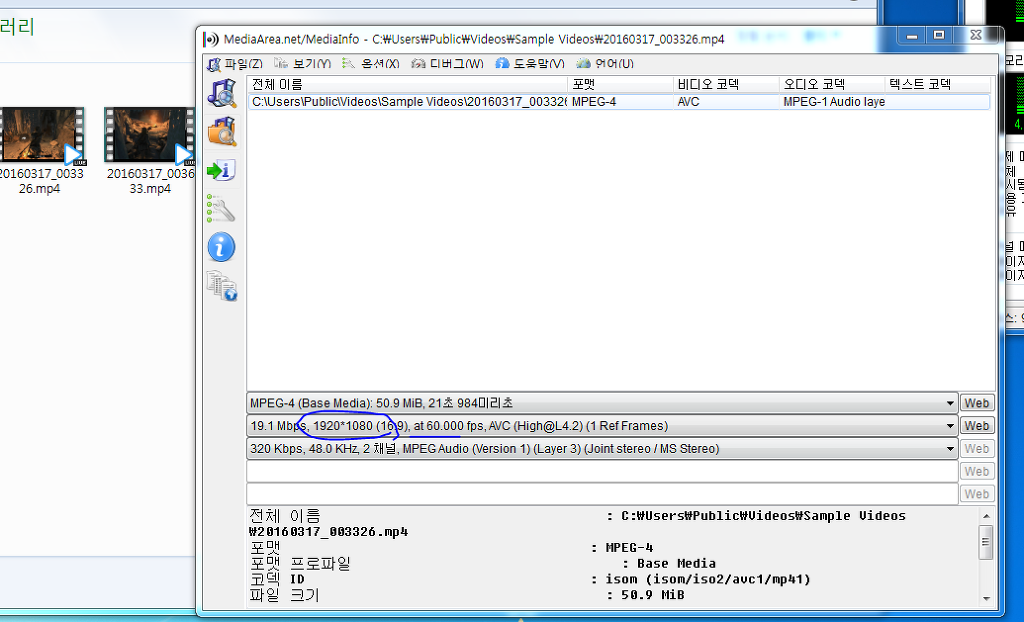This screenshot has height=622, width=1024.
Task: Open preferences wrench icon in sidebar
Action: 221,208
